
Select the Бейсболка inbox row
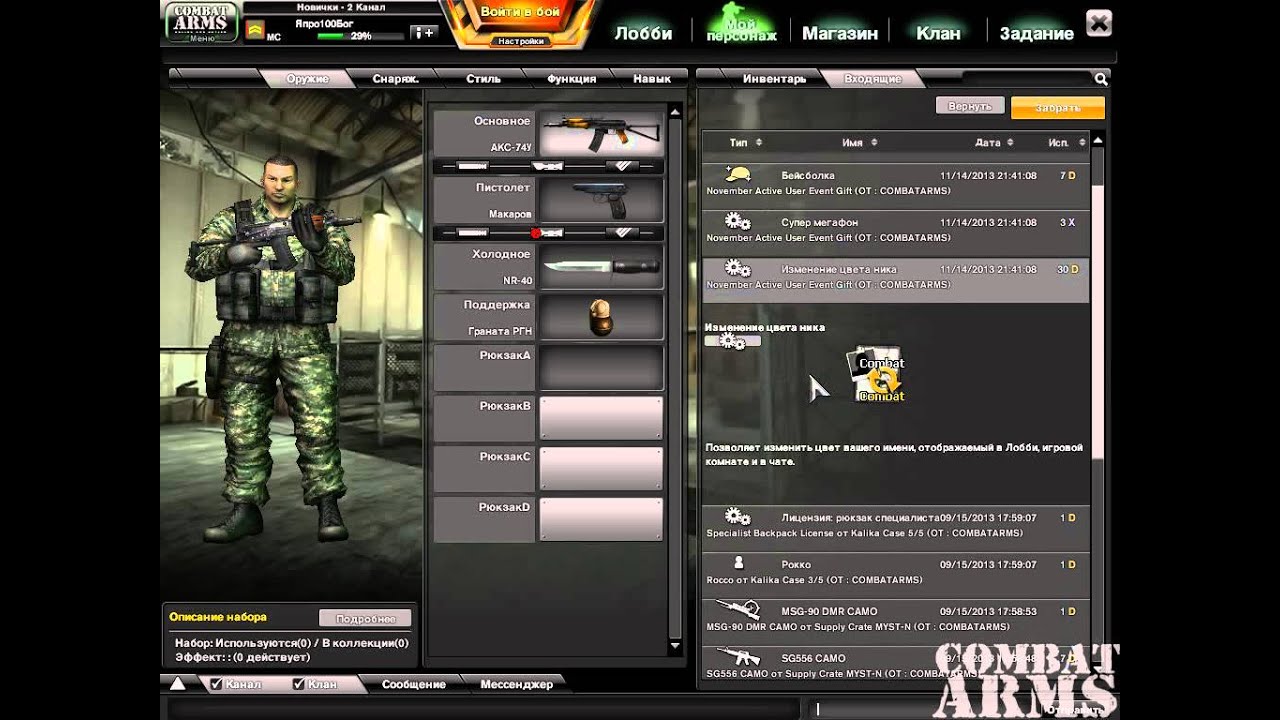coord(896,181)
